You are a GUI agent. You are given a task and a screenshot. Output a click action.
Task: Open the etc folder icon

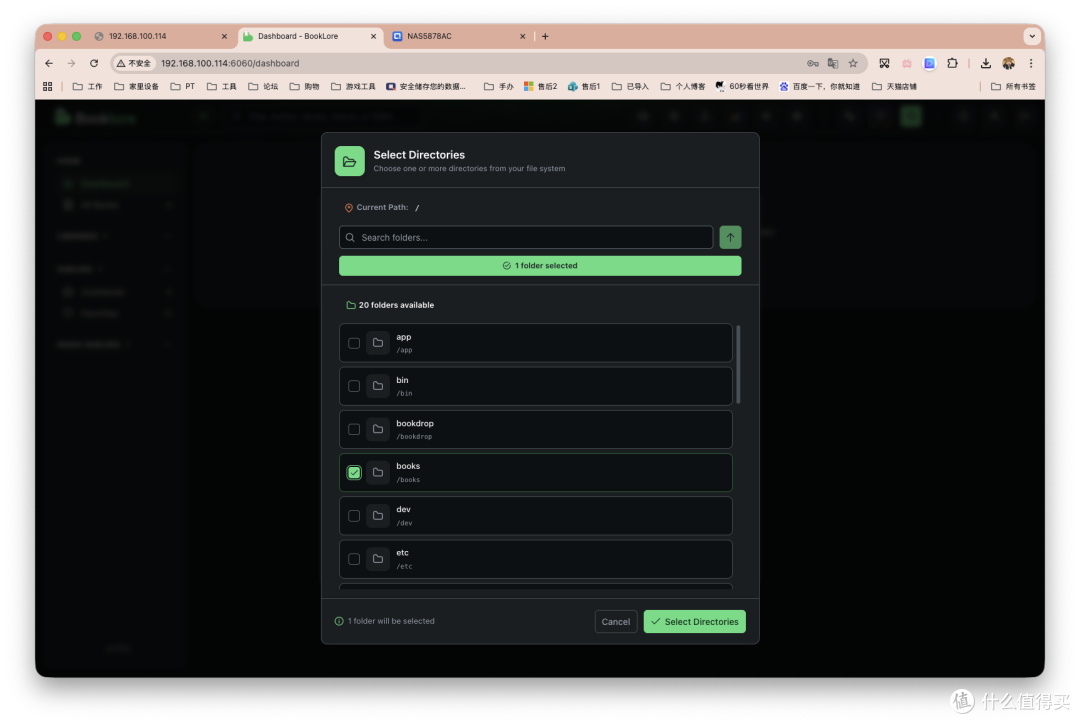(377, 559)
